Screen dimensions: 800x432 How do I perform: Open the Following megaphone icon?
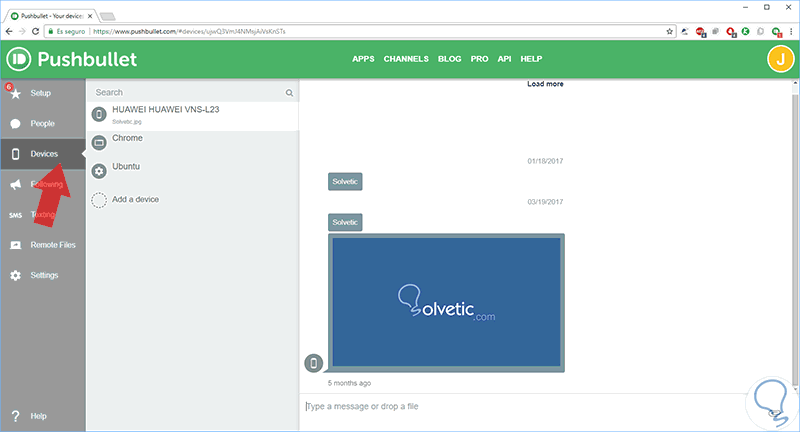click(x=16, y=185)
